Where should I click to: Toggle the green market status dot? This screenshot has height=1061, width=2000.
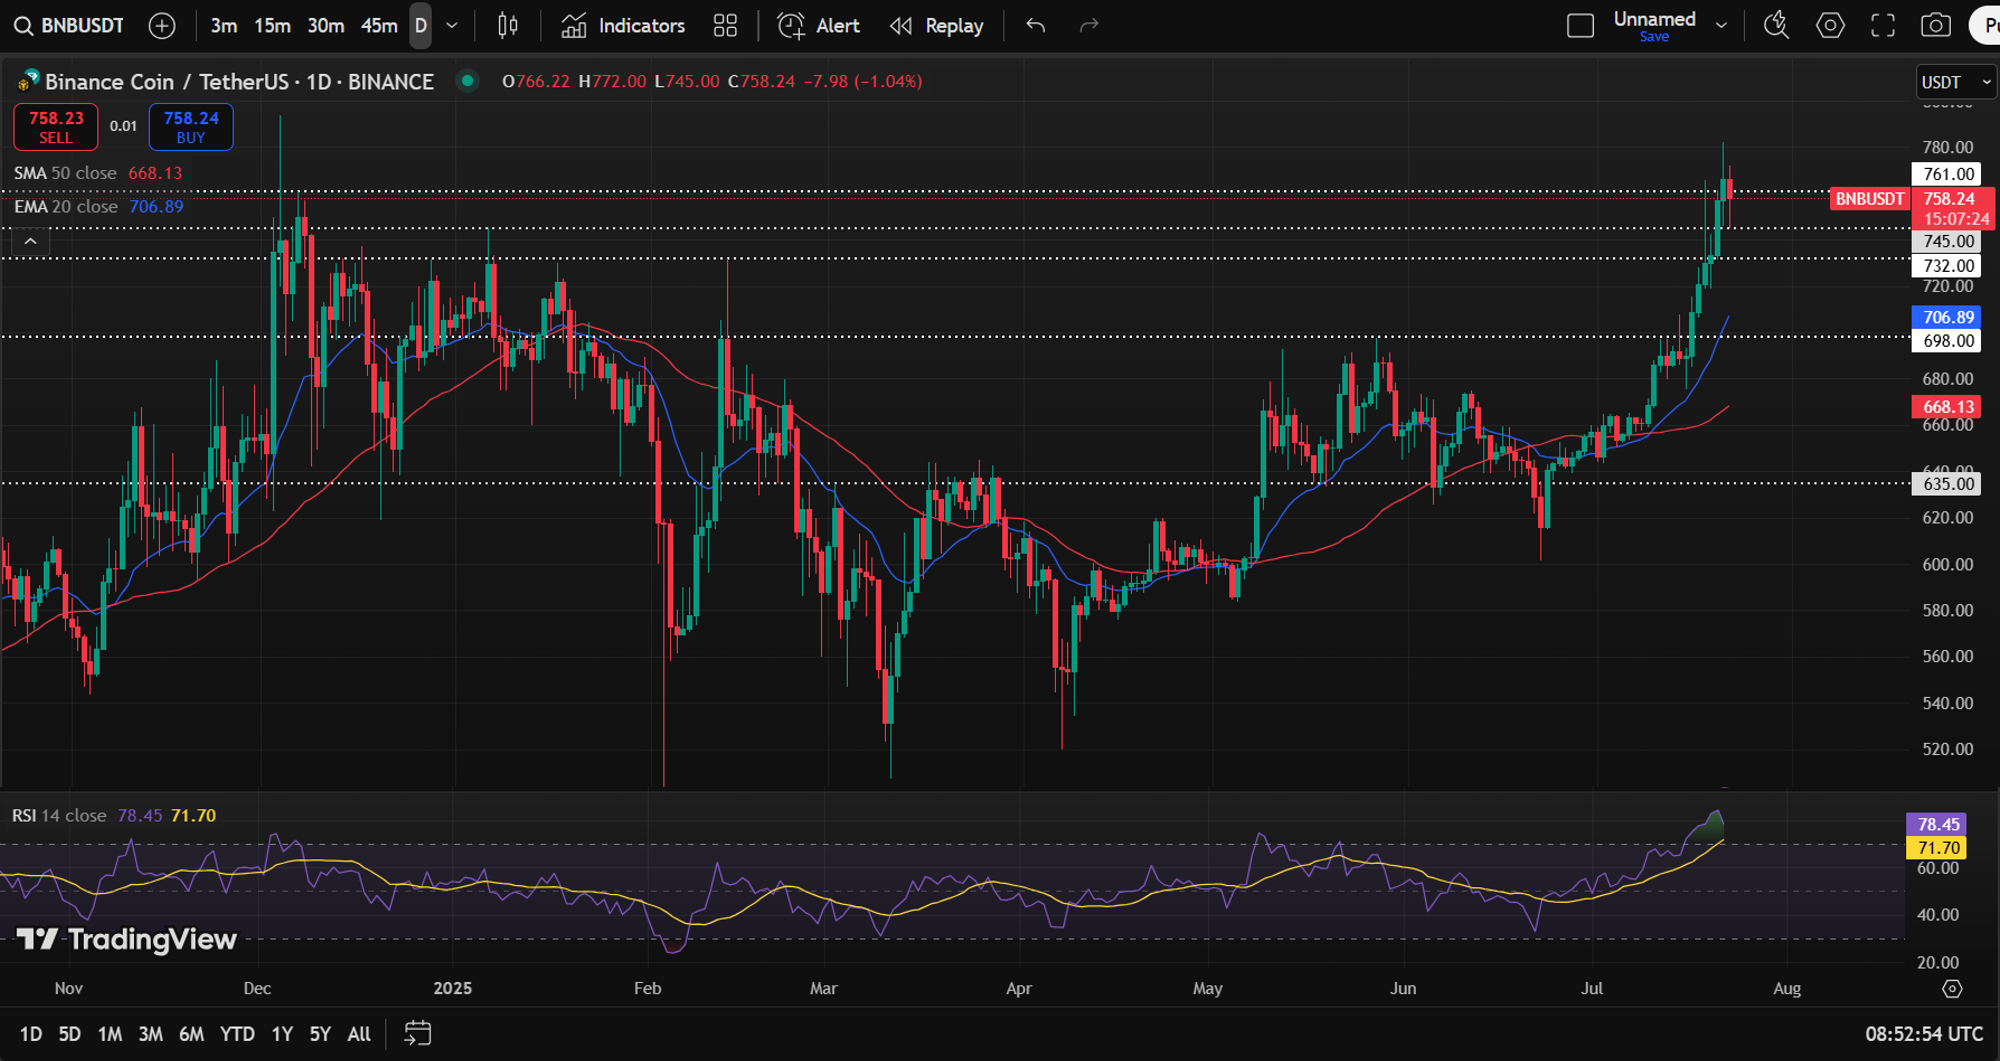(467, 81)
